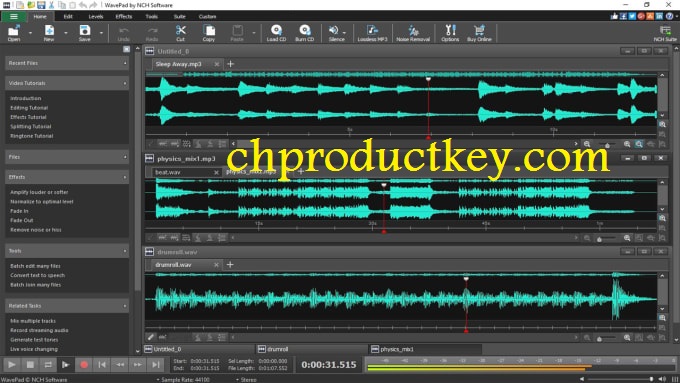Click the Editing Tutorial link
This screenshot has width=680, height=383.
29,108
